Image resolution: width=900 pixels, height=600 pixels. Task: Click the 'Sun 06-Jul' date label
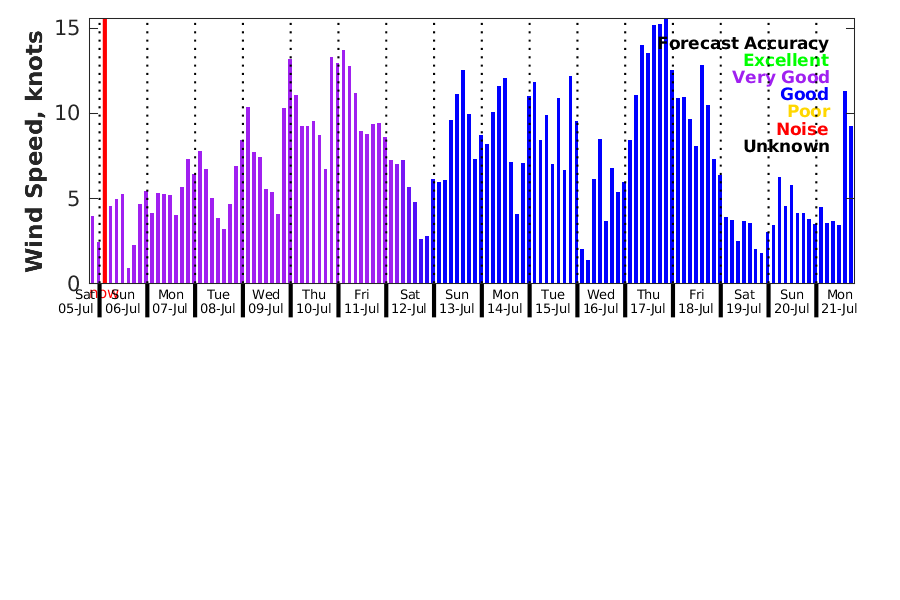tap(123, 302)
